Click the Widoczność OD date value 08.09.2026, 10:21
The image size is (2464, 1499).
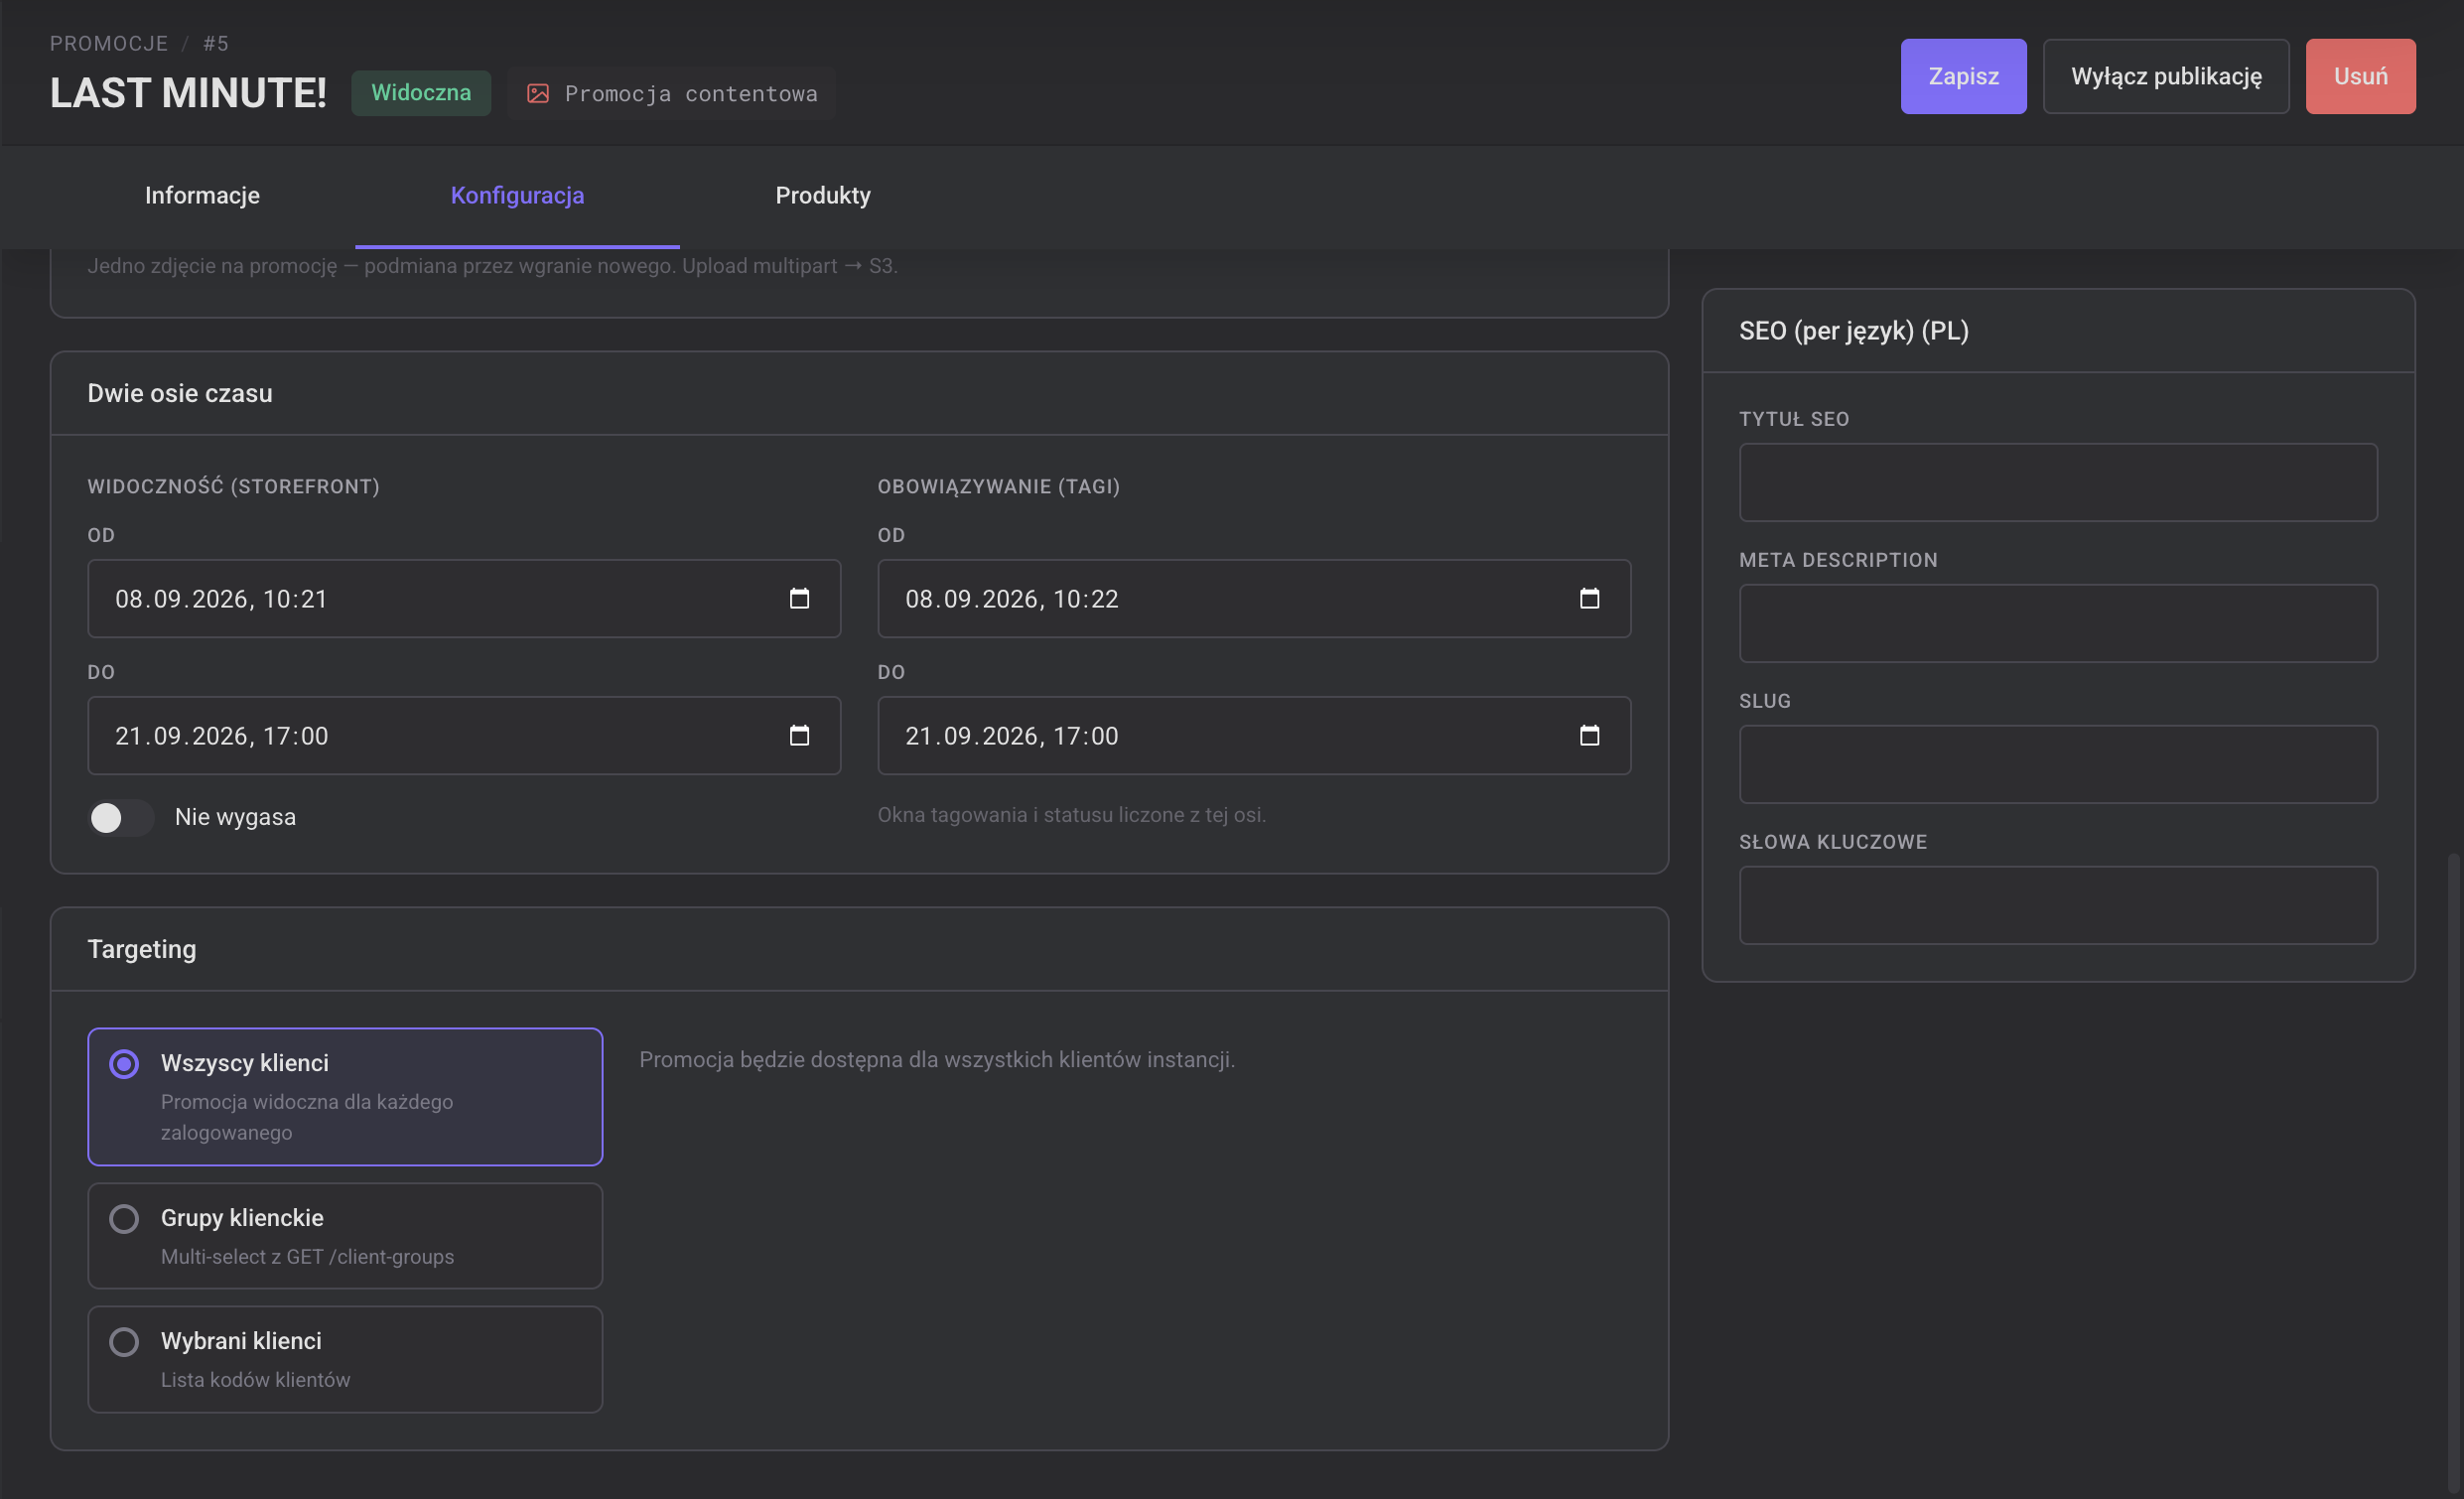click(221, 598)
